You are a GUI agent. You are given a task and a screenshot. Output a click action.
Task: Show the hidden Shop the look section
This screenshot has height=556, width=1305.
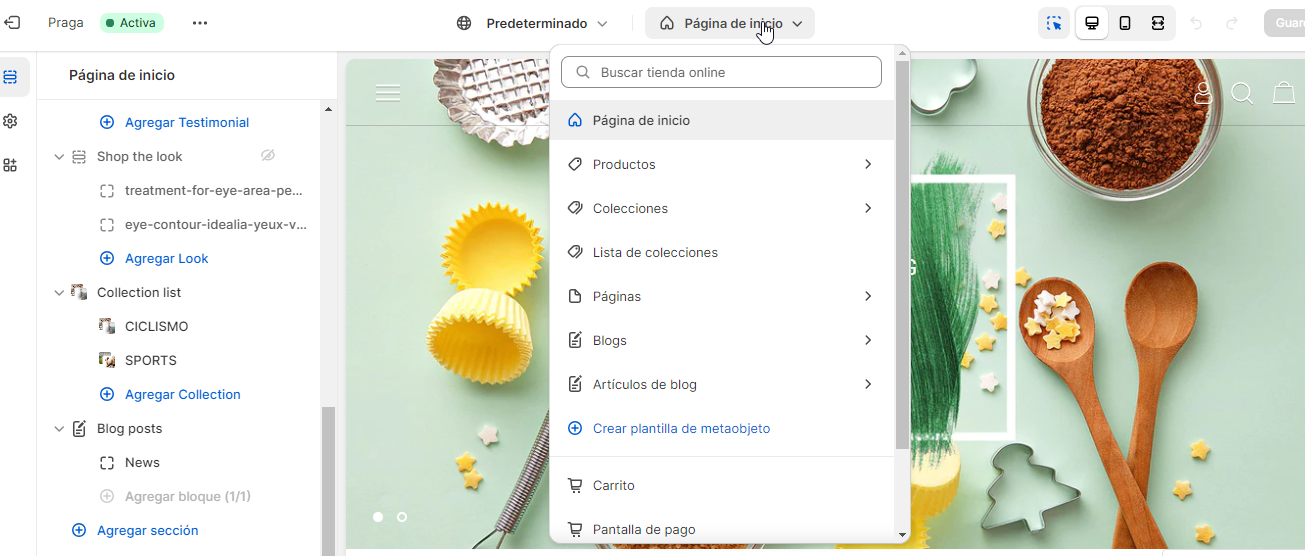(x=267, y=156)
